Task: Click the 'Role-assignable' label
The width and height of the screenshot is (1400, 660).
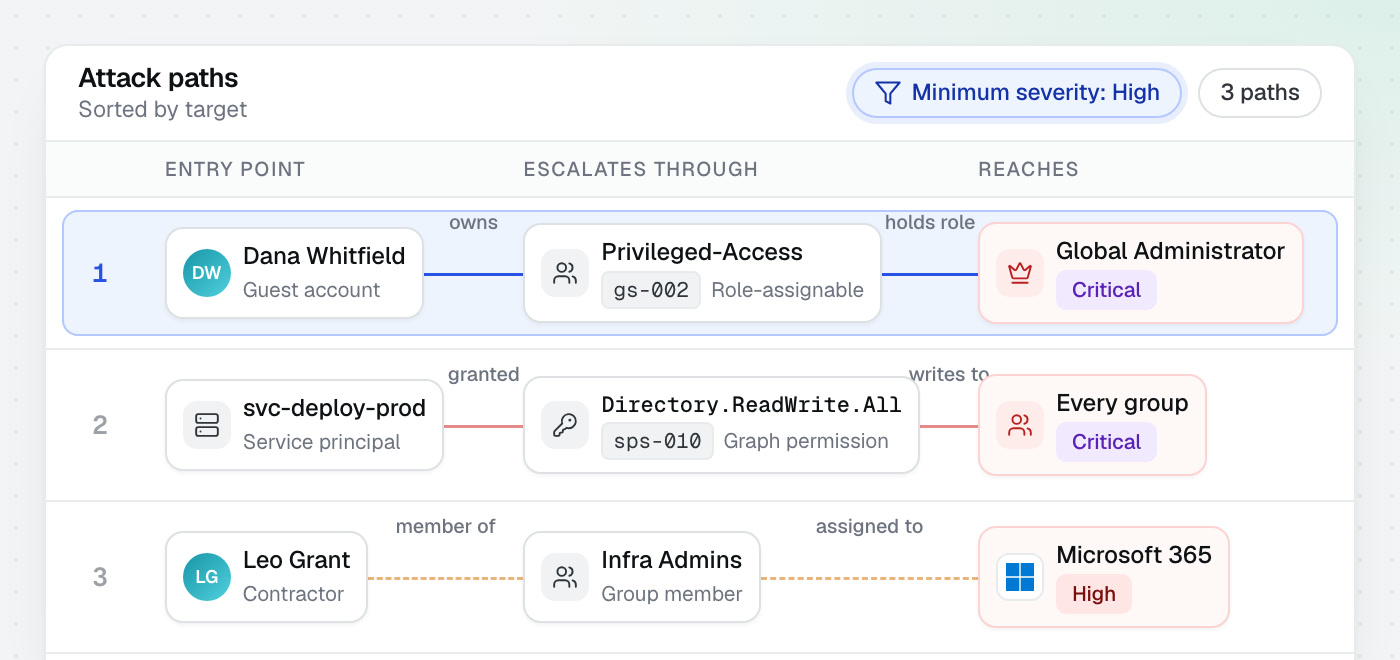Action: [787, 291]
